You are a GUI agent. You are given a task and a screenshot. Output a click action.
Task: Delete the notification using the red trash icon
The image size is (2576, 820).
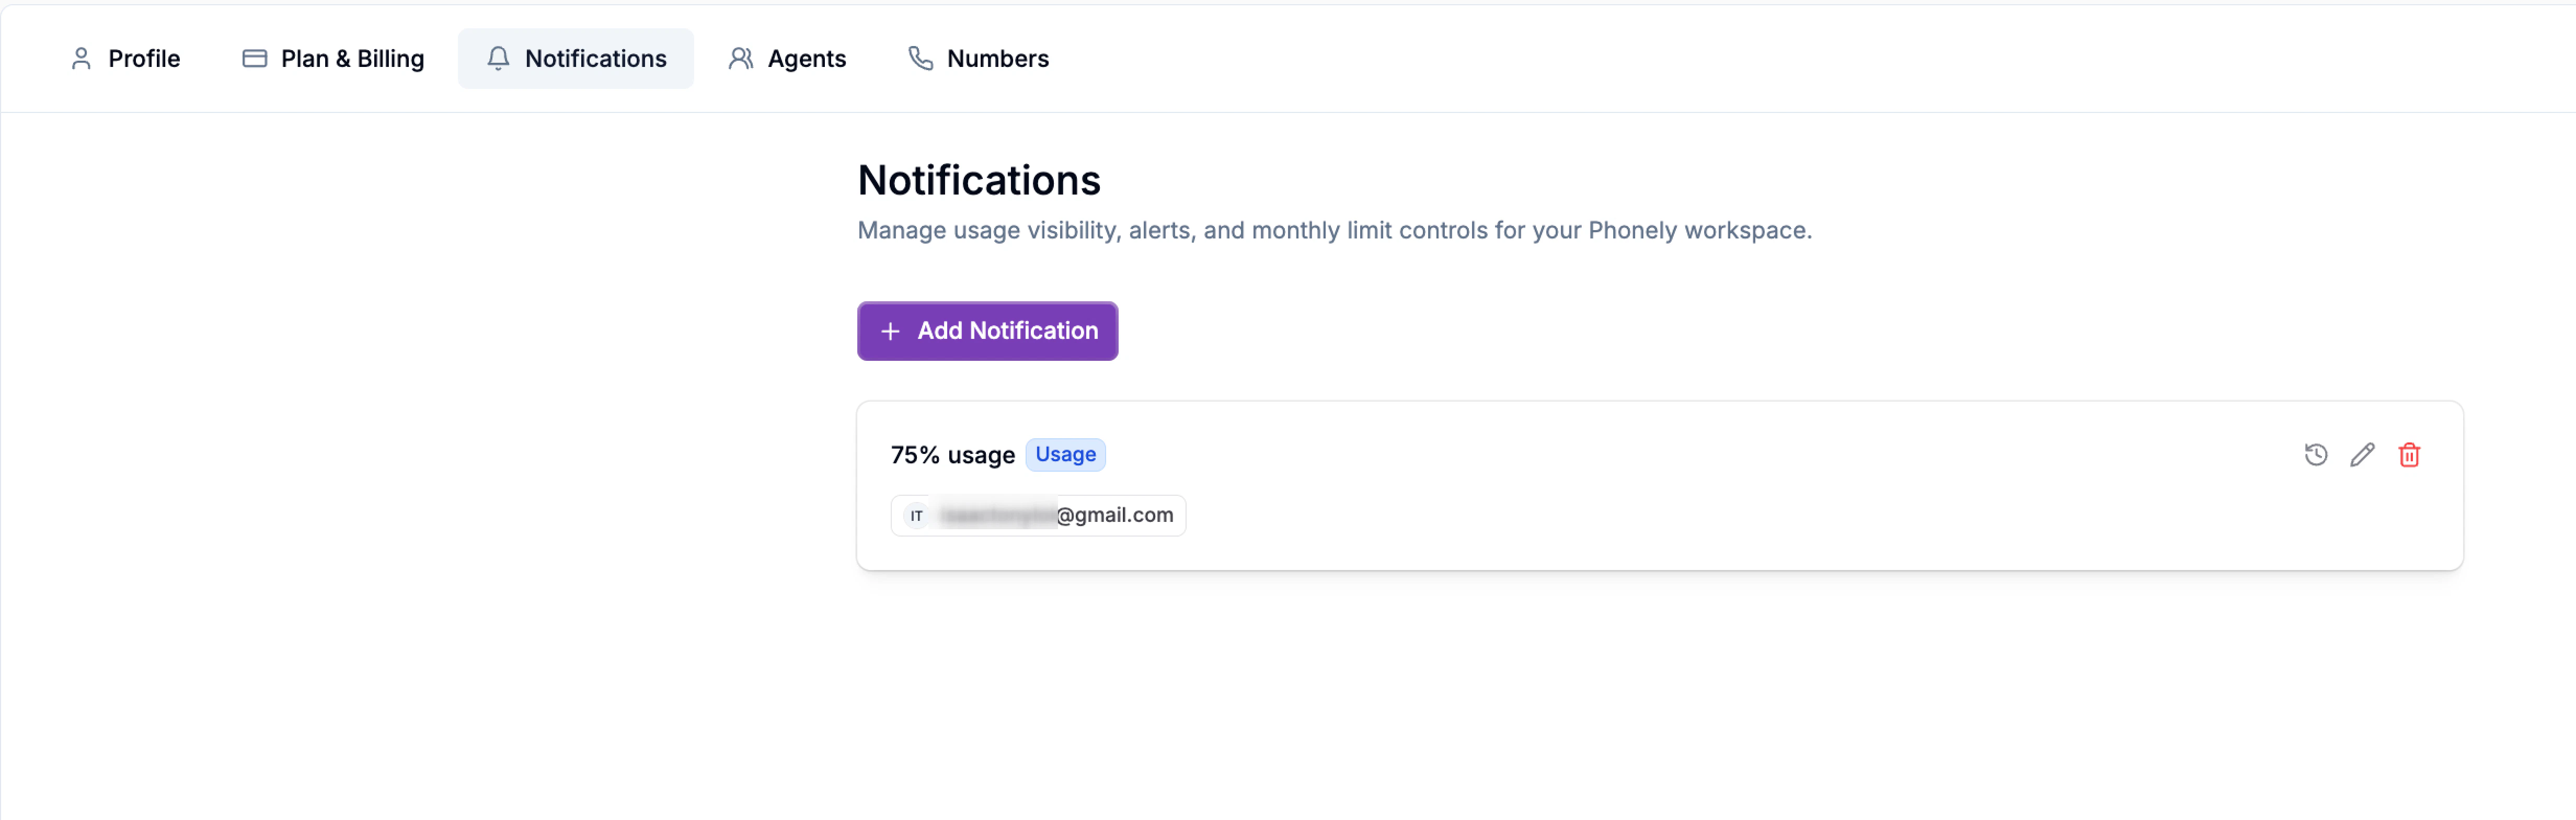point(2410,455)
